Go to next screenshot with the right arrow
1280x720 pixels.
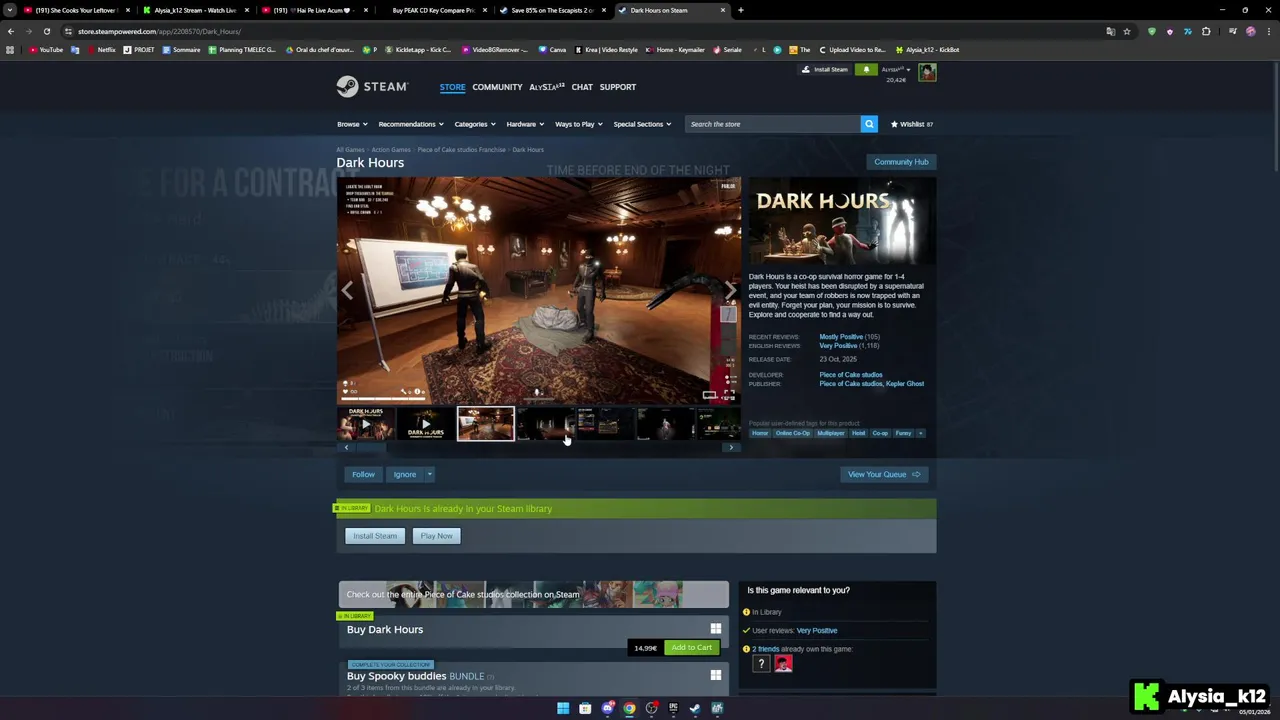[730, 291]
